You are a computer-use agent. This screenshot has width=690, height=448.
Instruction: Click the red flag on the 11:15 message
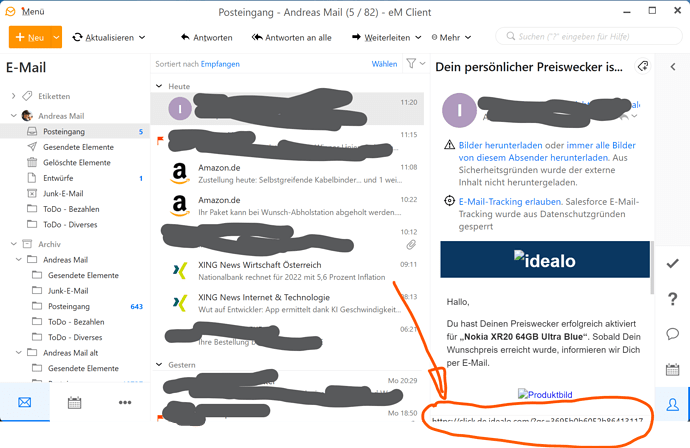160,141
